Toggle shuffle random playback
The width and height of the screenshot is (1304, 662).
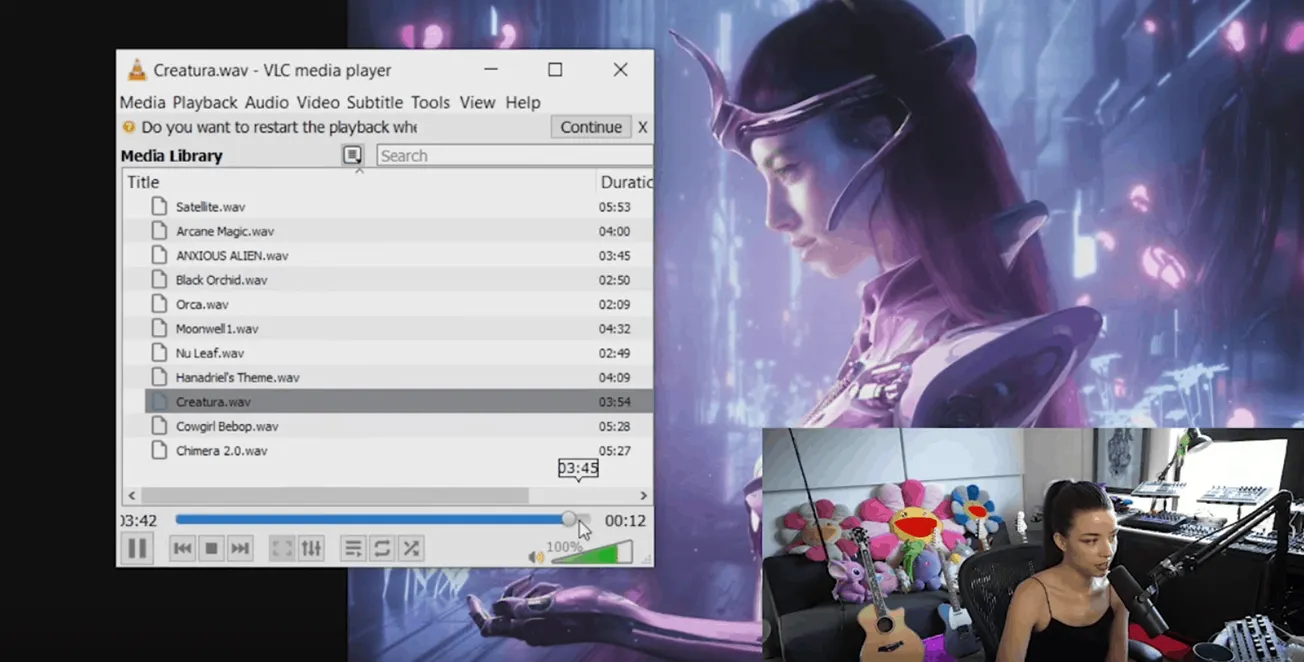click(411, 548)
